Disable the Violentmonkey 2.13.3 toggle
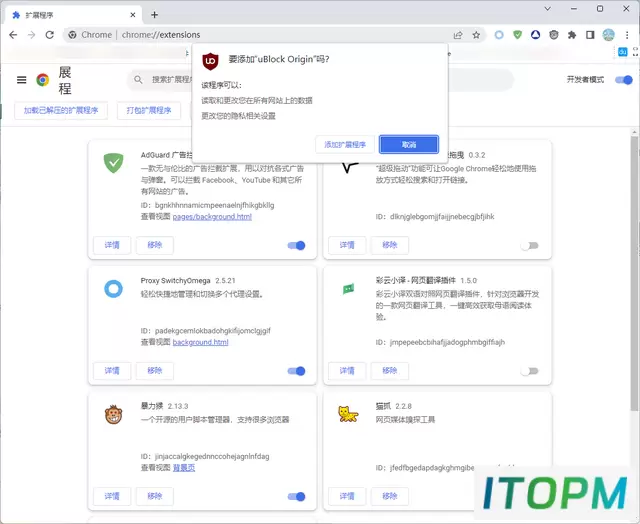Viewport: 640px width, 524px height. 296,497
